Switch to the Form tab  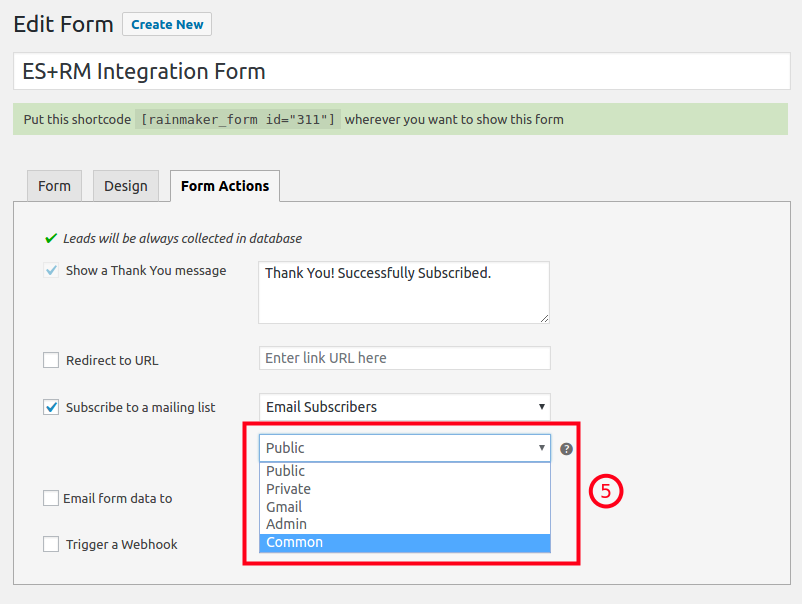point(54,186)
